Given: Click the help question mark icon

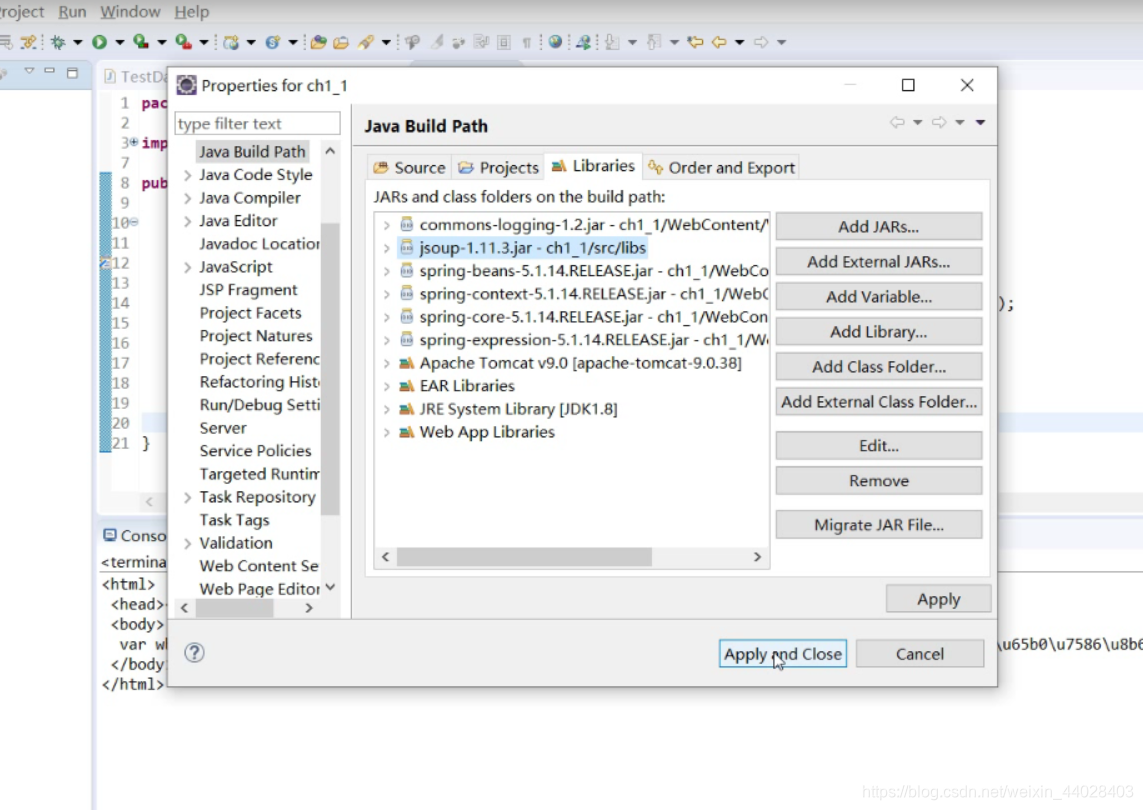Looking at the screenshot, I should pos(195,653).
